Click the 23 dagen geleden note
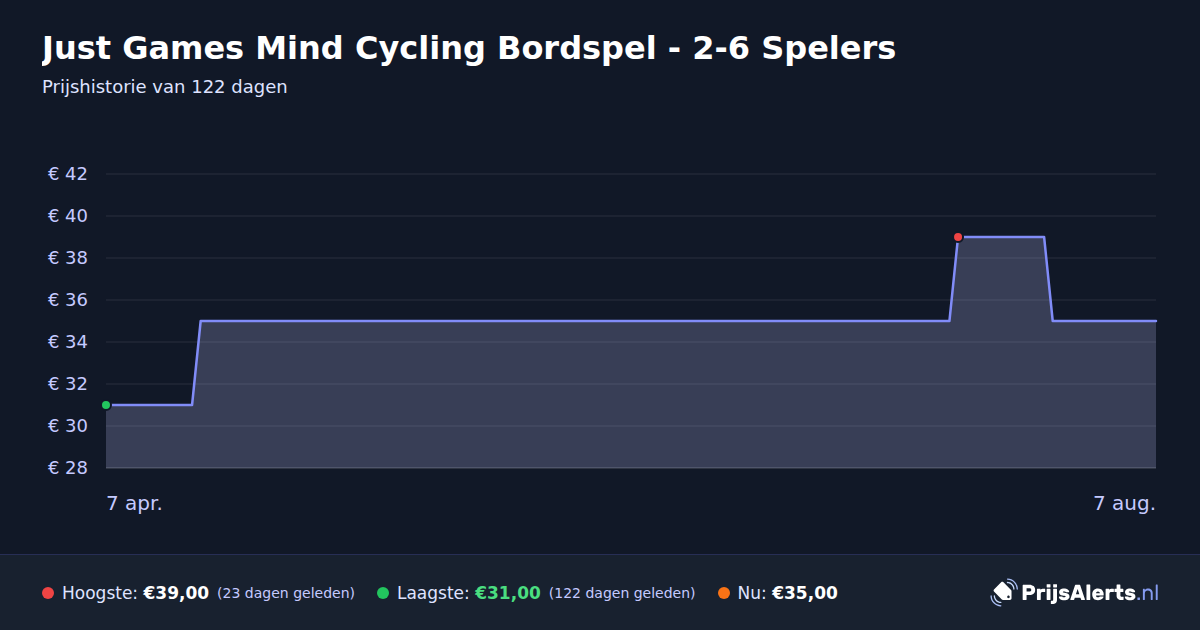 tap(286, 593)
